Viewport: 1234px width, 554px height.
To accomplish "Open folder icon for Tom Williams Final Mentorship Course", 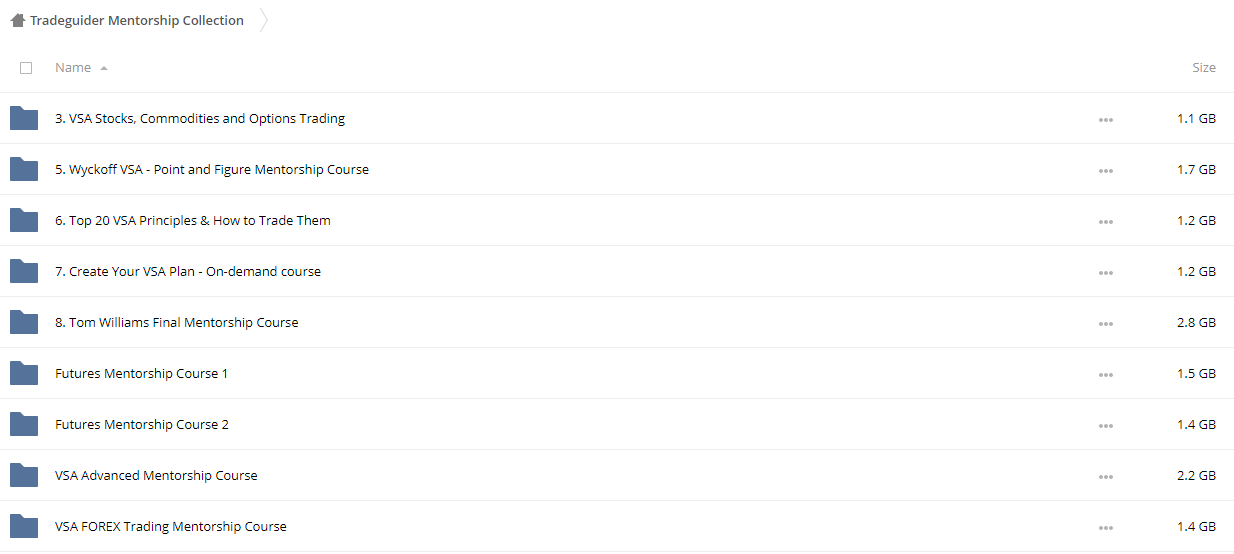I will pos(24,322).
